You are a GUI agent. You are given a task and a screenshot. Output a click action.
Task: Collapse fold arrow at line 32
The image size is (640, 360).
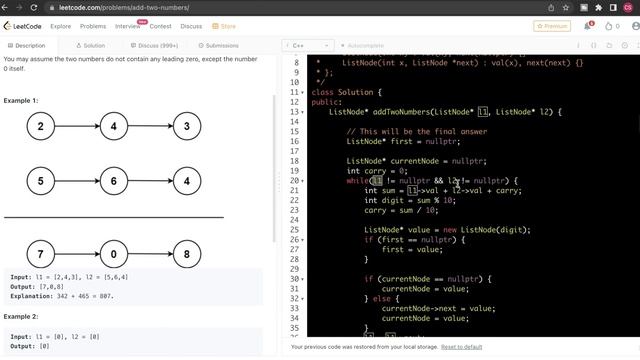pyautogui.click(x=302, y=299)
